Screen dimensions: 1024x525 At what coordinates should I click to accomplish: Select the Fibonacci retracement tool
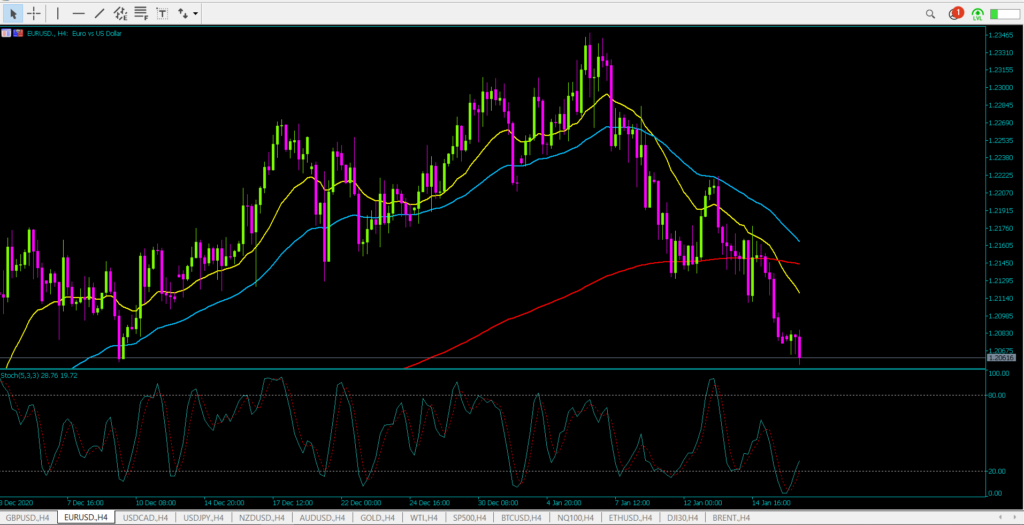[x=141, y=13]
